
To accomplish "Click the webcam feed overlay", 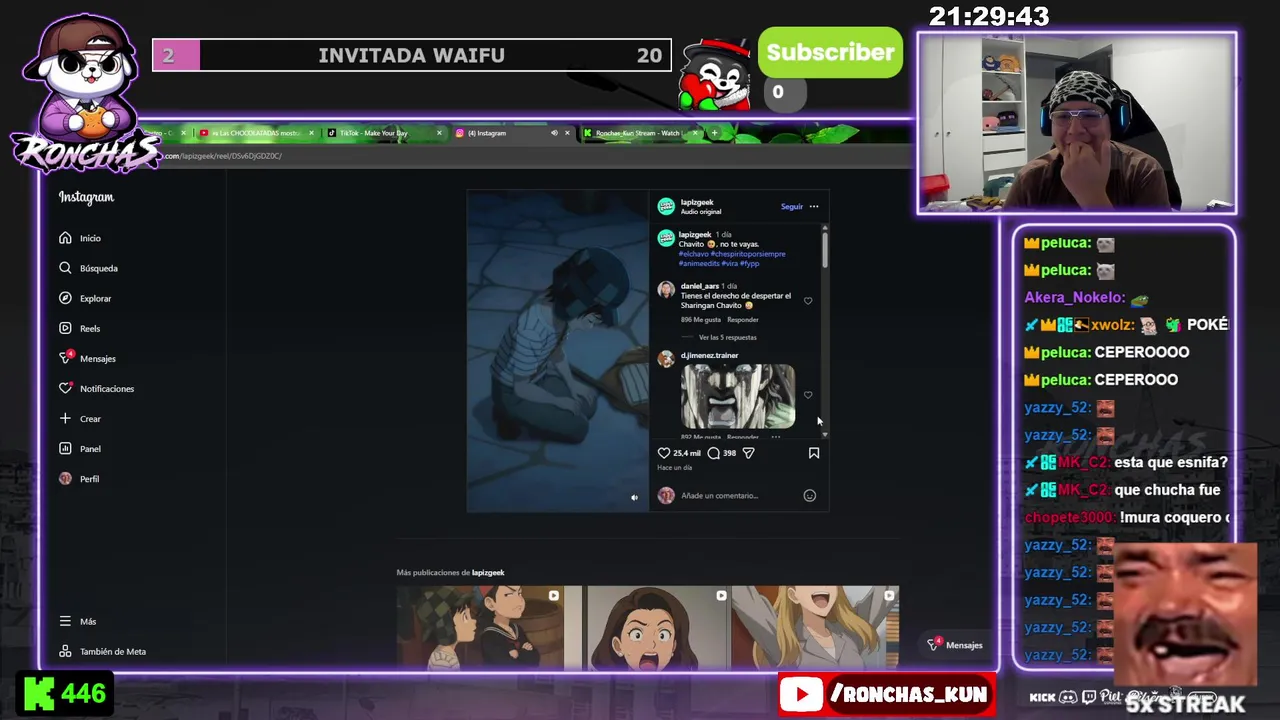I will click(x=1077, y=123).
